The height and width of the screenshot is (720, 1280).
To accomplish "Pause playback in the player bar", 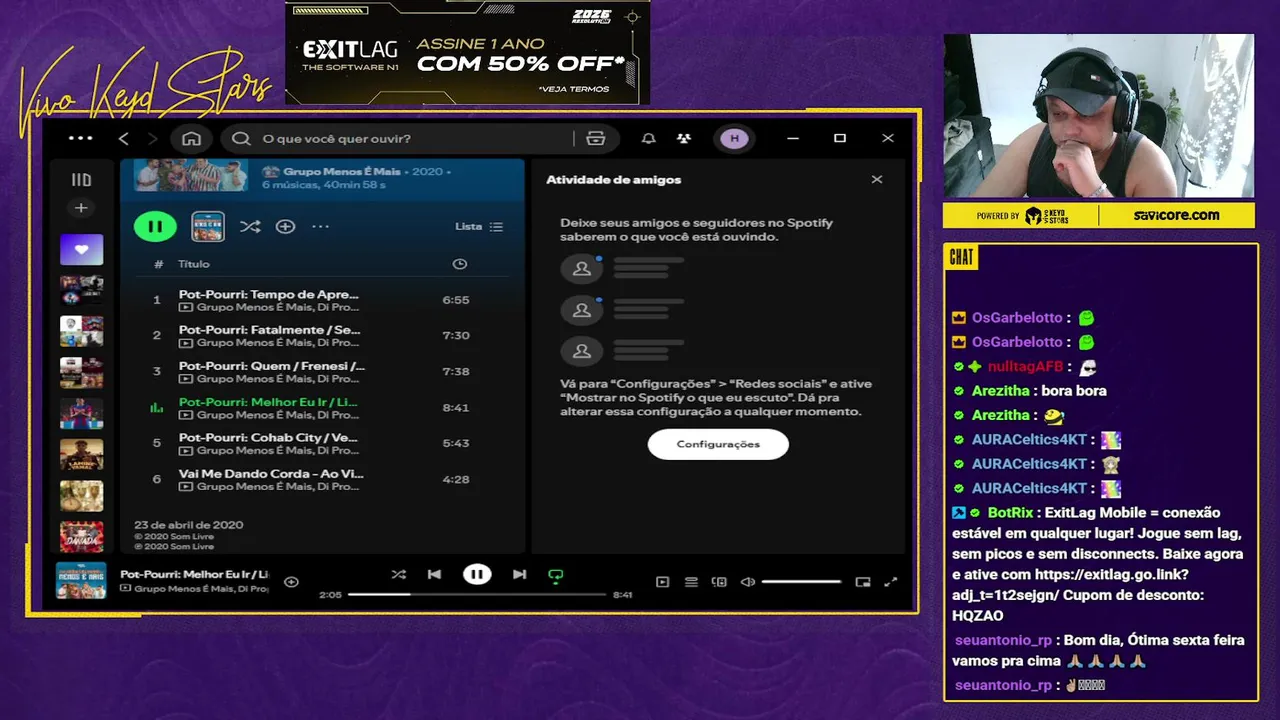I will [x=477, y=574].
